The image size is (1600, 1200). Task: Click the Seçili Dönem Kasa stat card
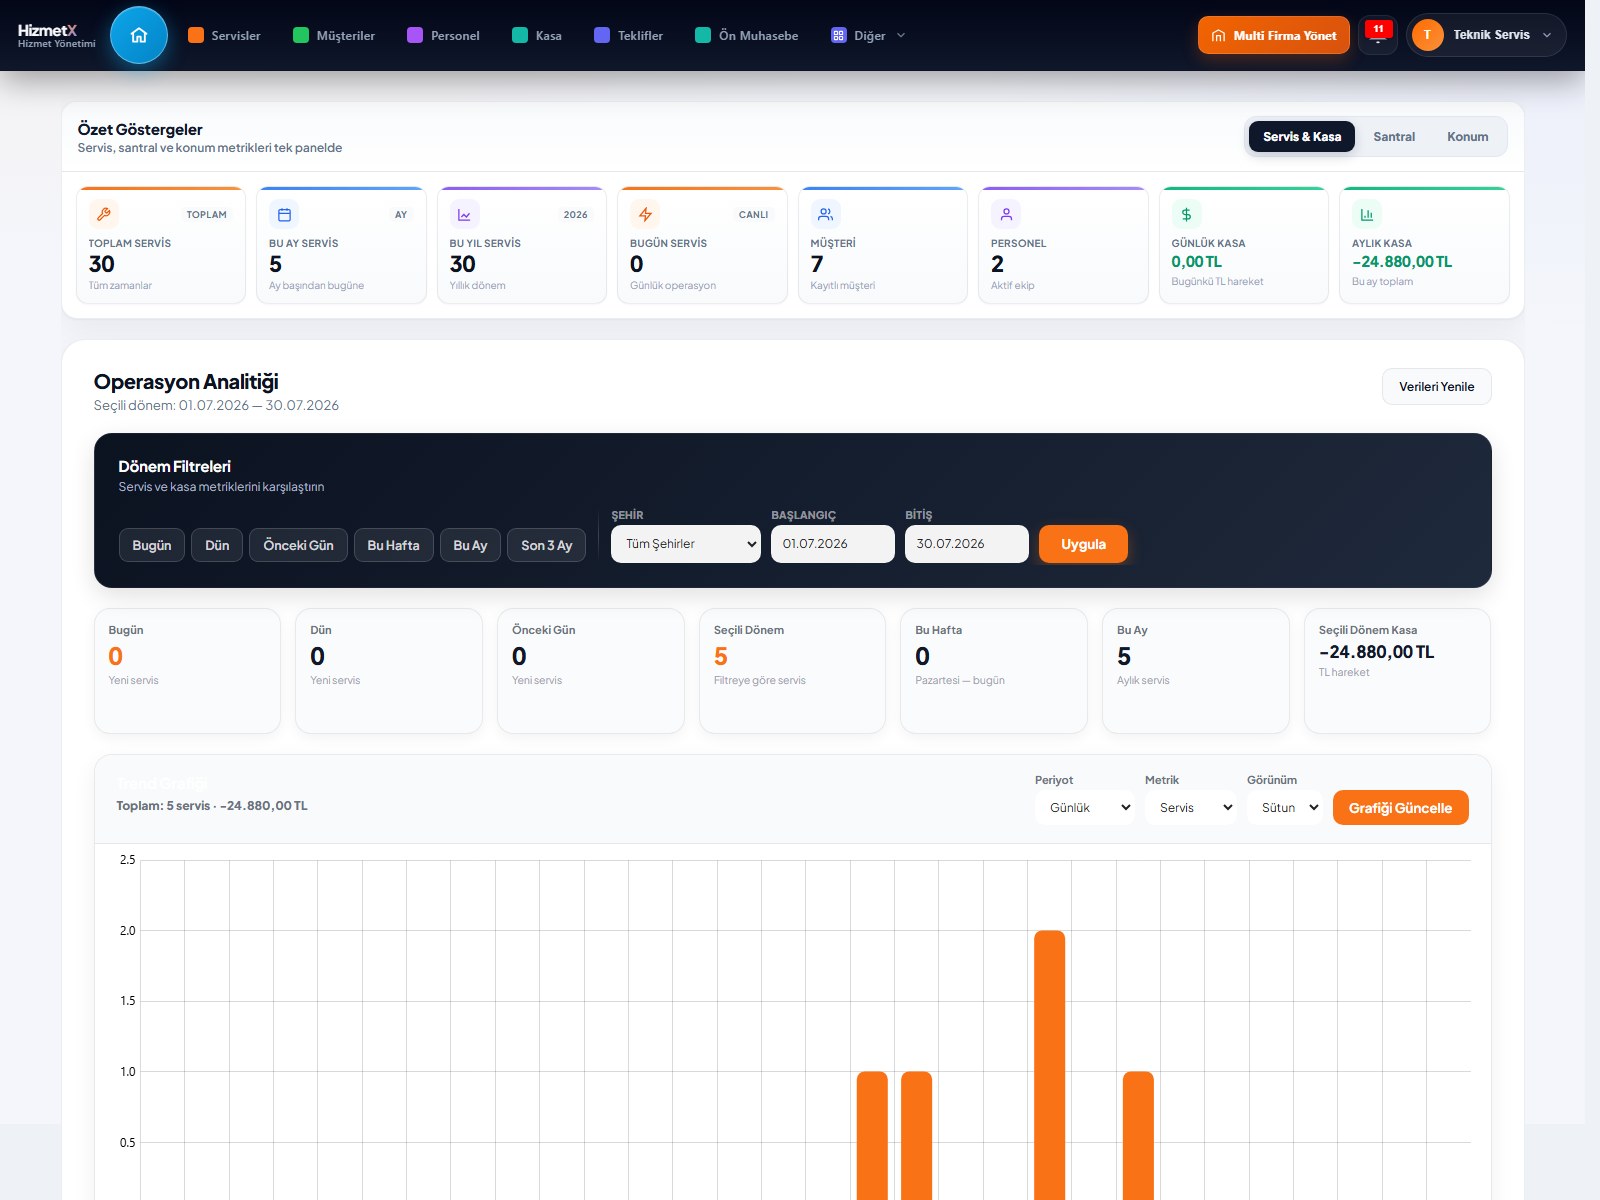point(1397,671)
